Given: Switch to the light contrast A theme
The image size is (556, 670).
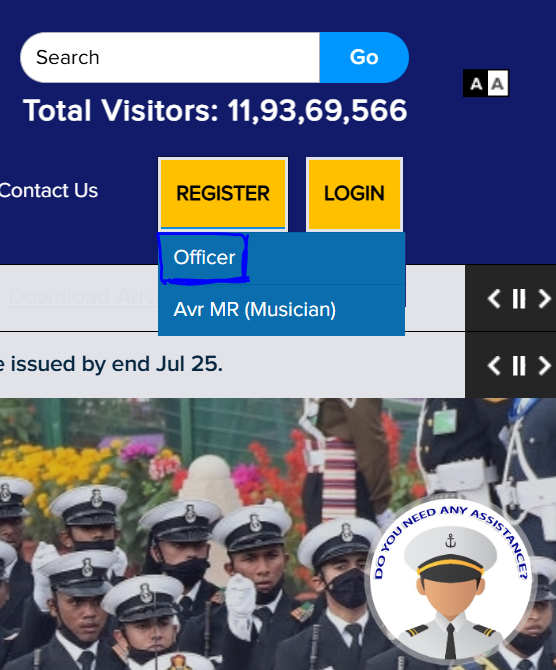Looking at the screenshot, I should 497,83.
